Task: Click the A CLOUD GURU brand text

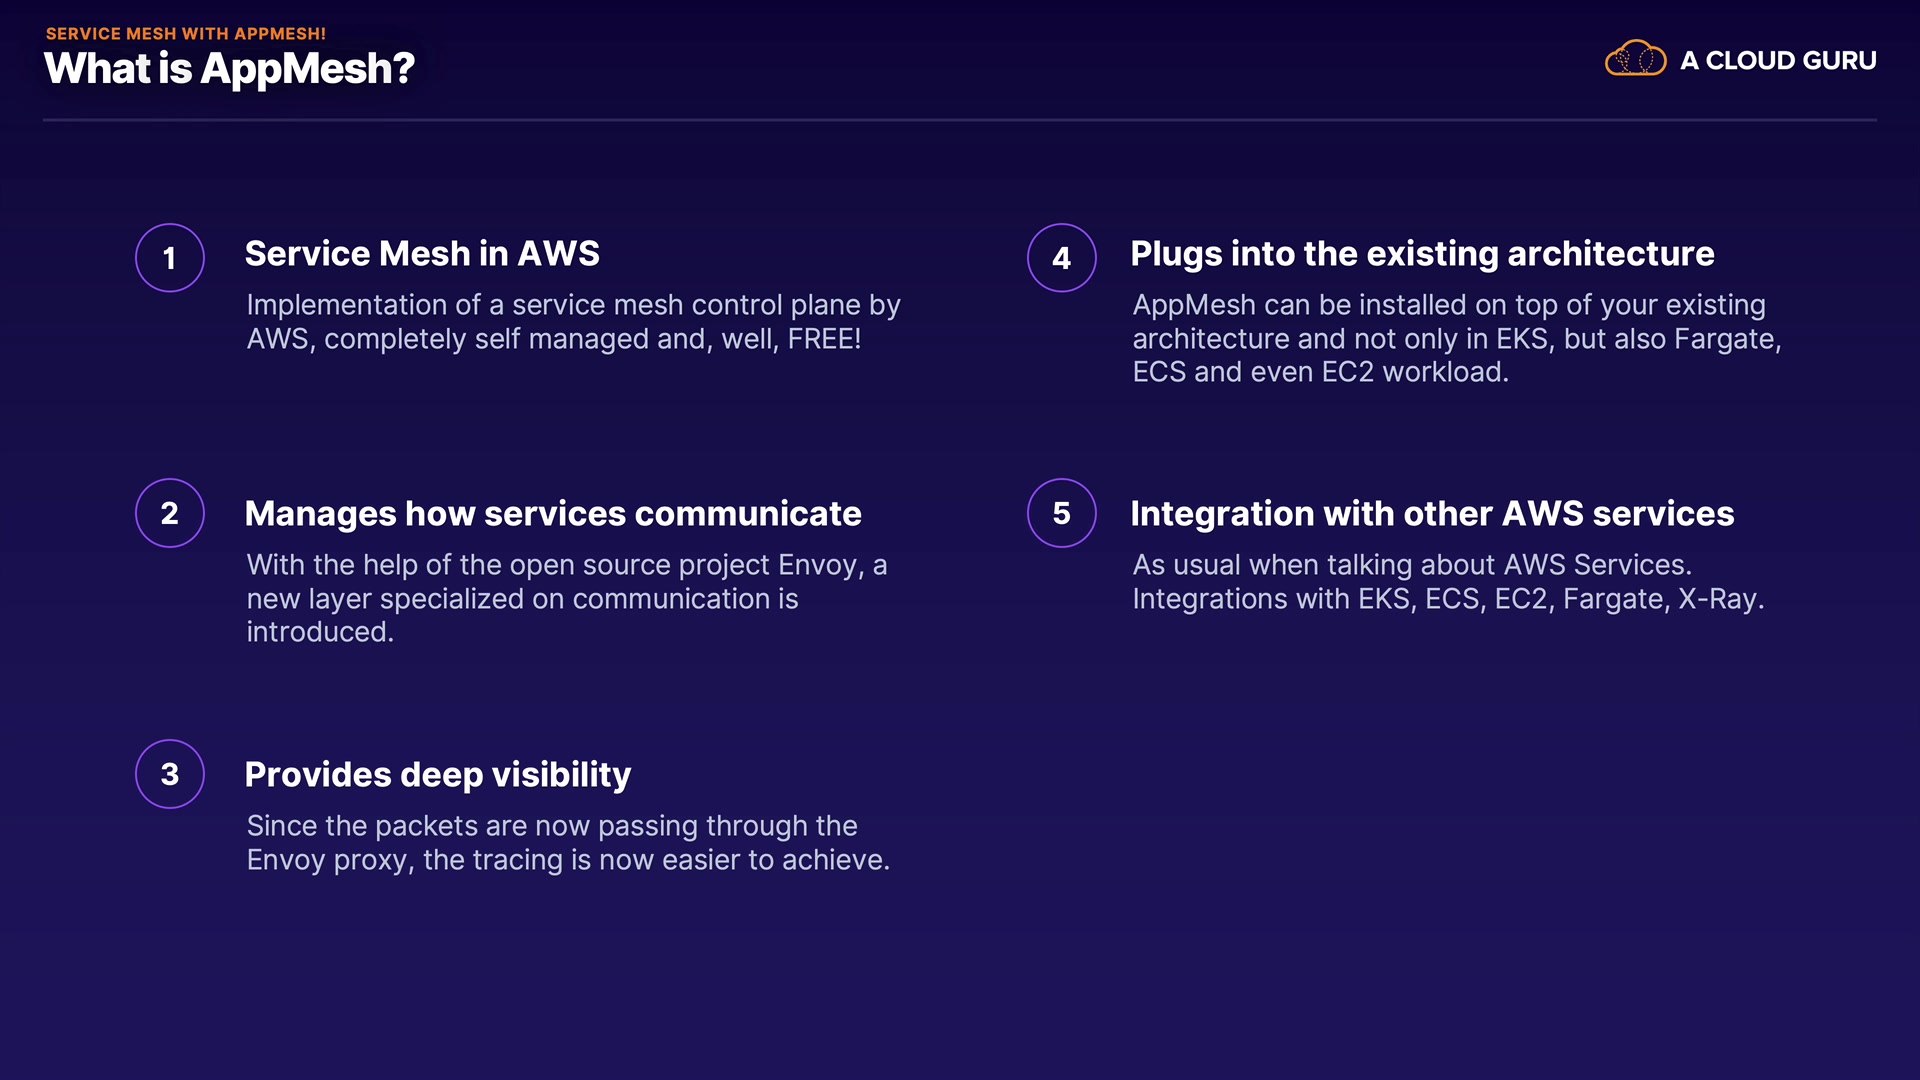Action: point(1778,61)
